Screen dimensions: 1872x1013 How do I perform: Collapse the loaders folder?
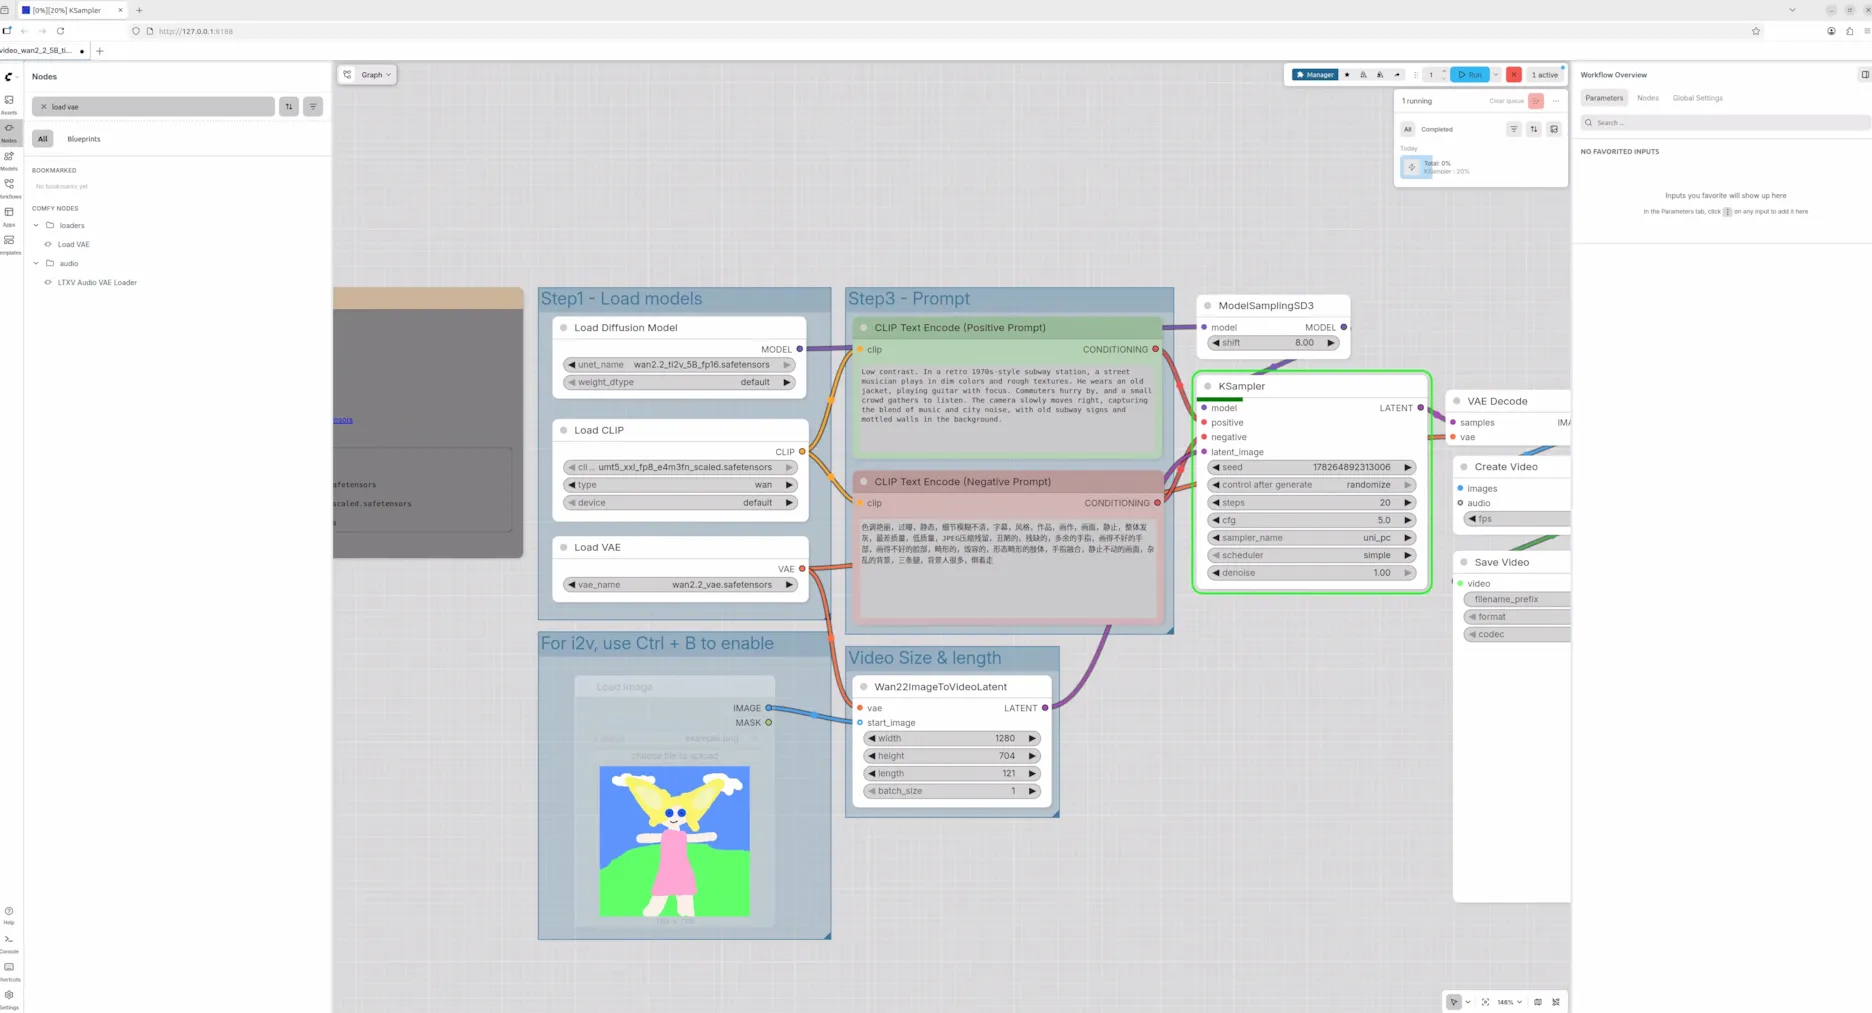click(37, 226)
